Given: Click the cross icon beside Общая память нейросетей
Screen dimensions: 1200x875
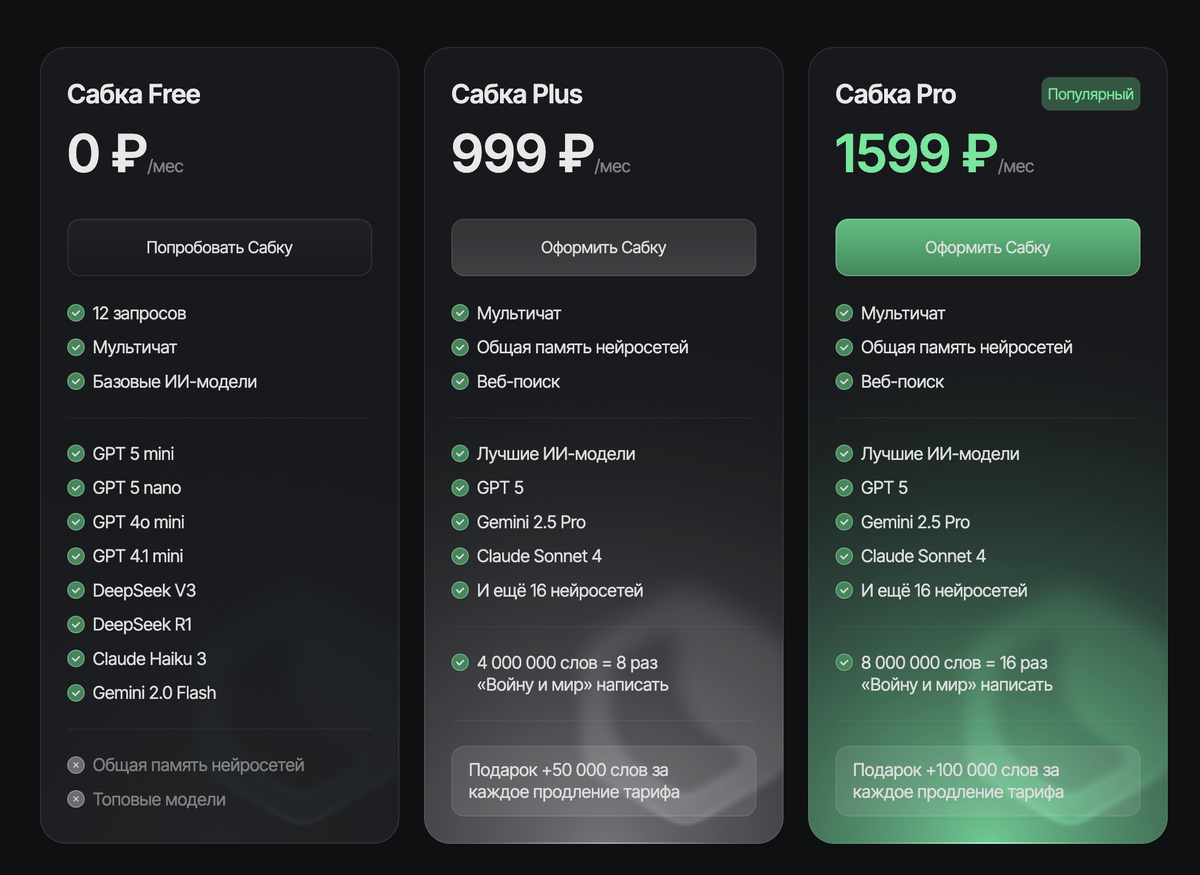Looking at the screenshot, I should pos(76,765).
